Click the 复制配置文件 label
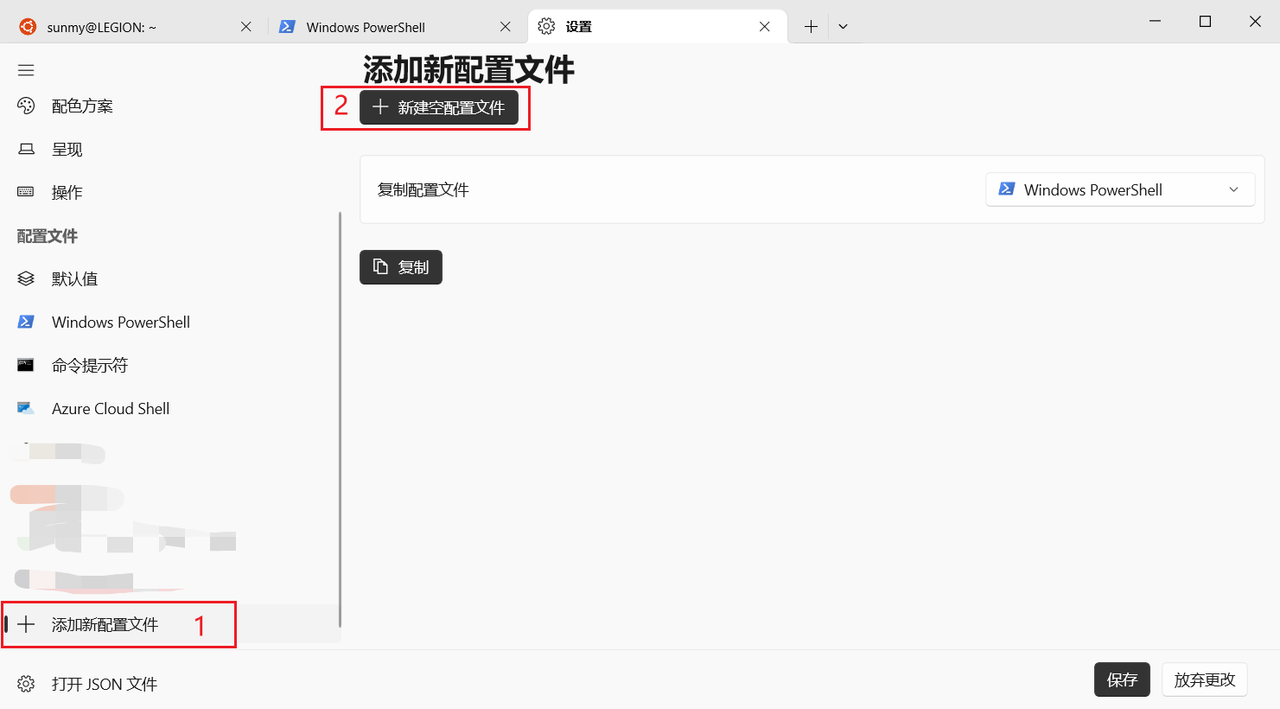Screen dimensions: 1280x709 (423, 189)
